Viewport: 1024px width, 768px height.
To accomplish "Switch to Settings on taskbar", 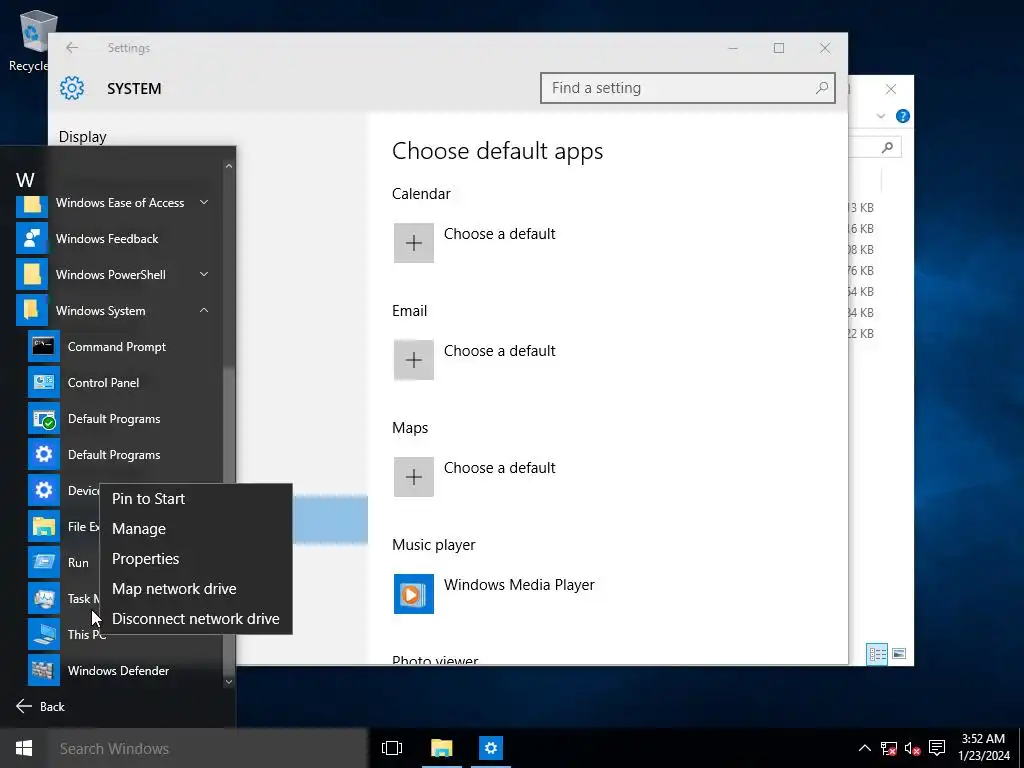I will point(491,748).
